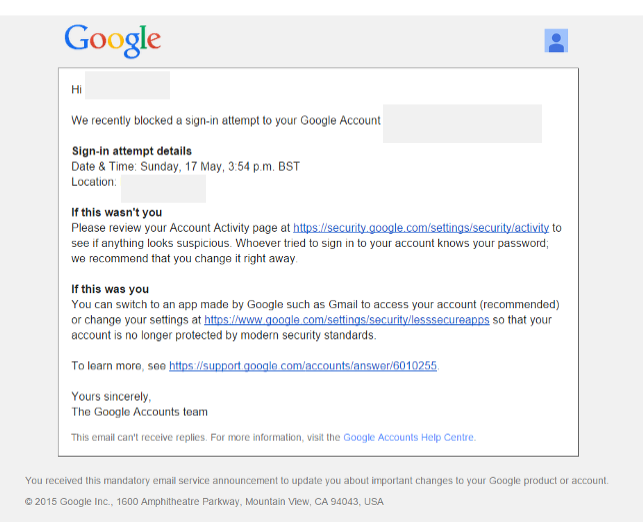
Task: Click the blue profile avatar icon
Action: pyautogui.click(x=556, y=40)
